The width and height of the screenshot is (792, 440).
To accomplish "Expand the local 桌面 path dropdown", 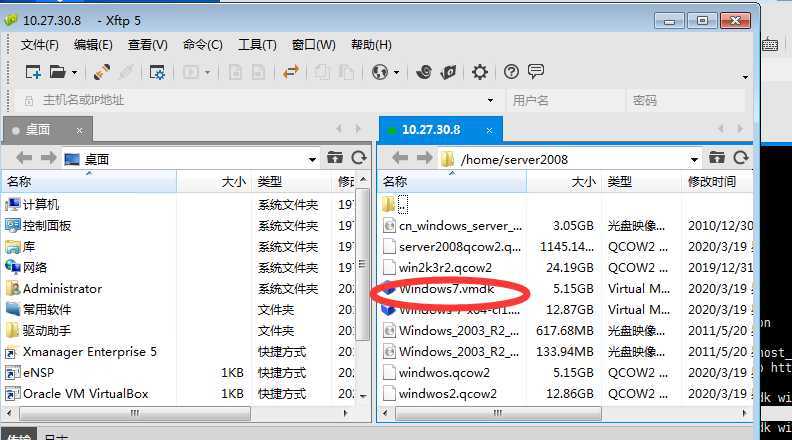I will click(313, 160).
